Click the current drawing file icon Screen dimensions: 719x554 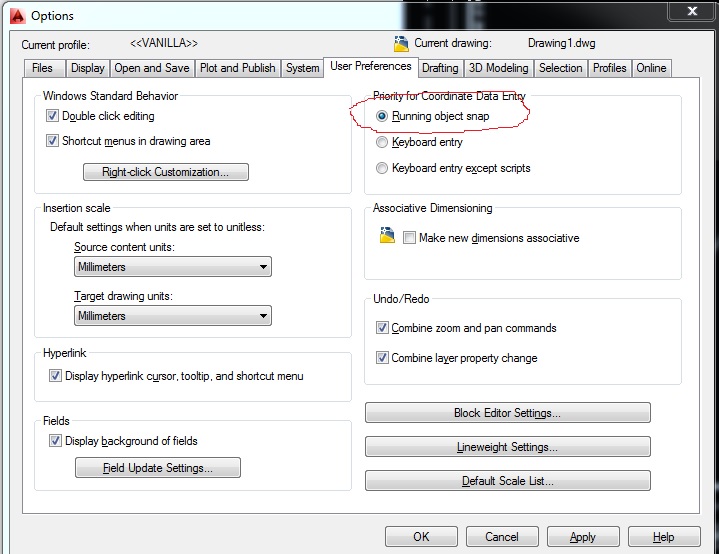(x=402, y=43)
